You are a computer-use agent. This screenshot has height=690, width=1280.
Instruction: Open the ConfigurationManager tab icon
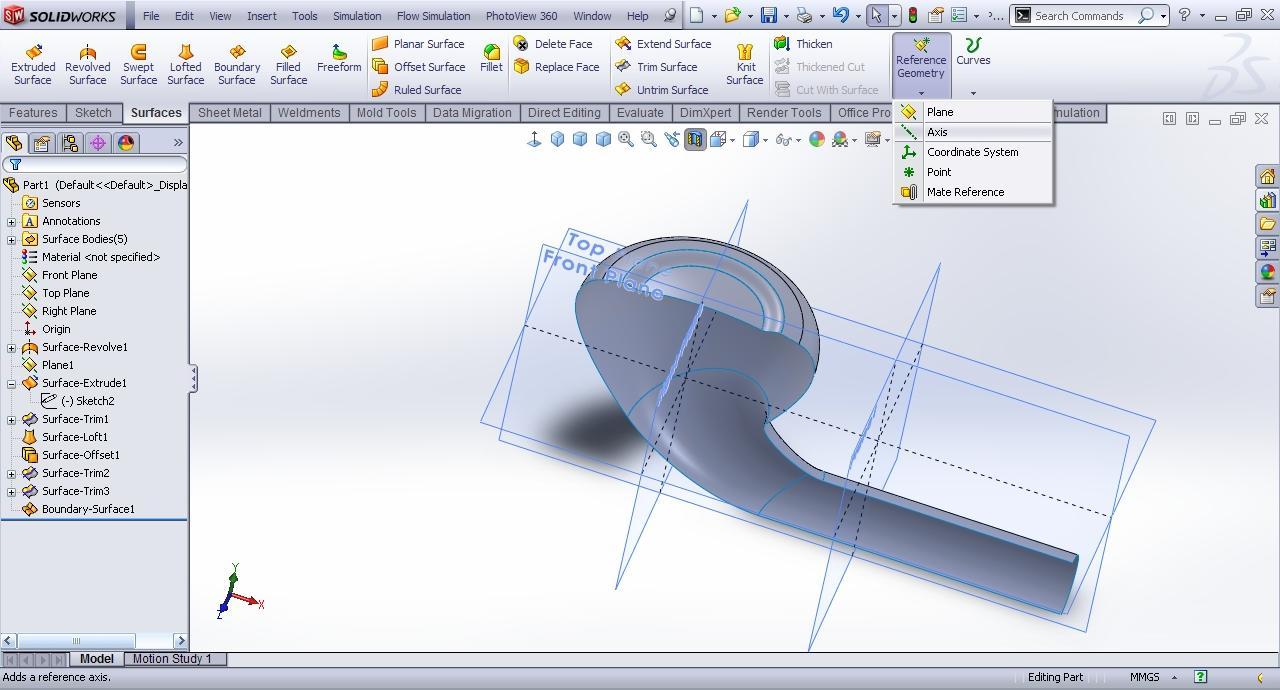point(70,143)
